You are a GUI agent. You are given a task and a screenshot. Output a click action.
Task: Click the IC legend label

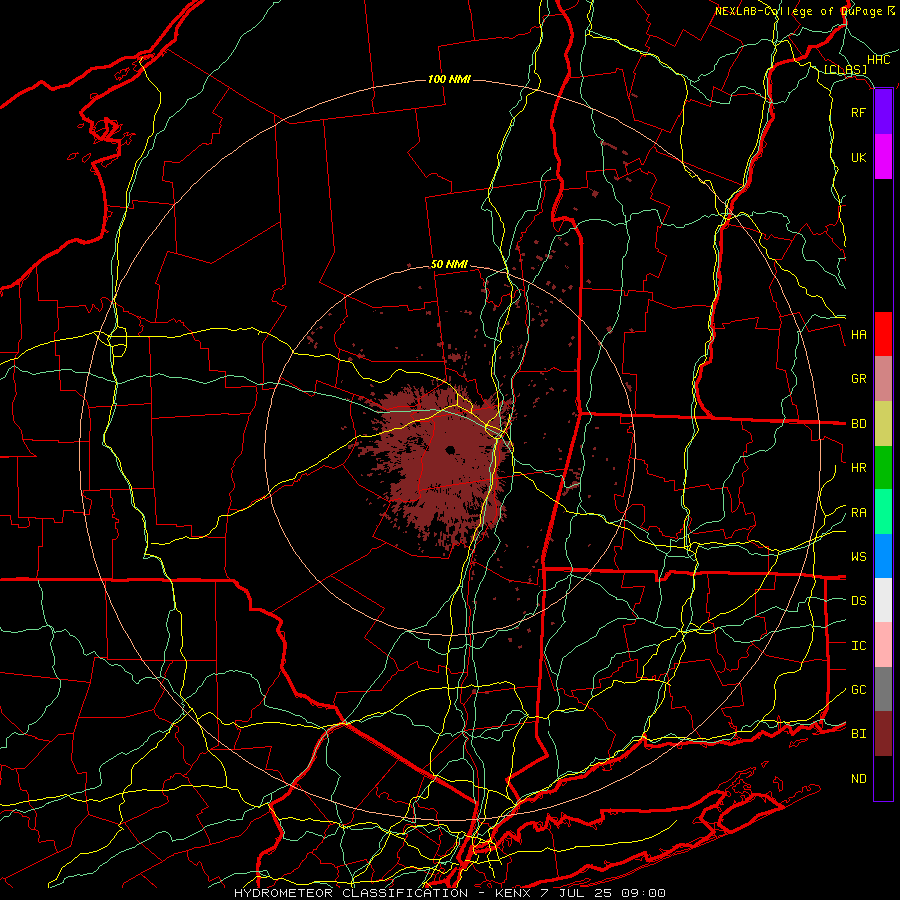click(858, 646)
